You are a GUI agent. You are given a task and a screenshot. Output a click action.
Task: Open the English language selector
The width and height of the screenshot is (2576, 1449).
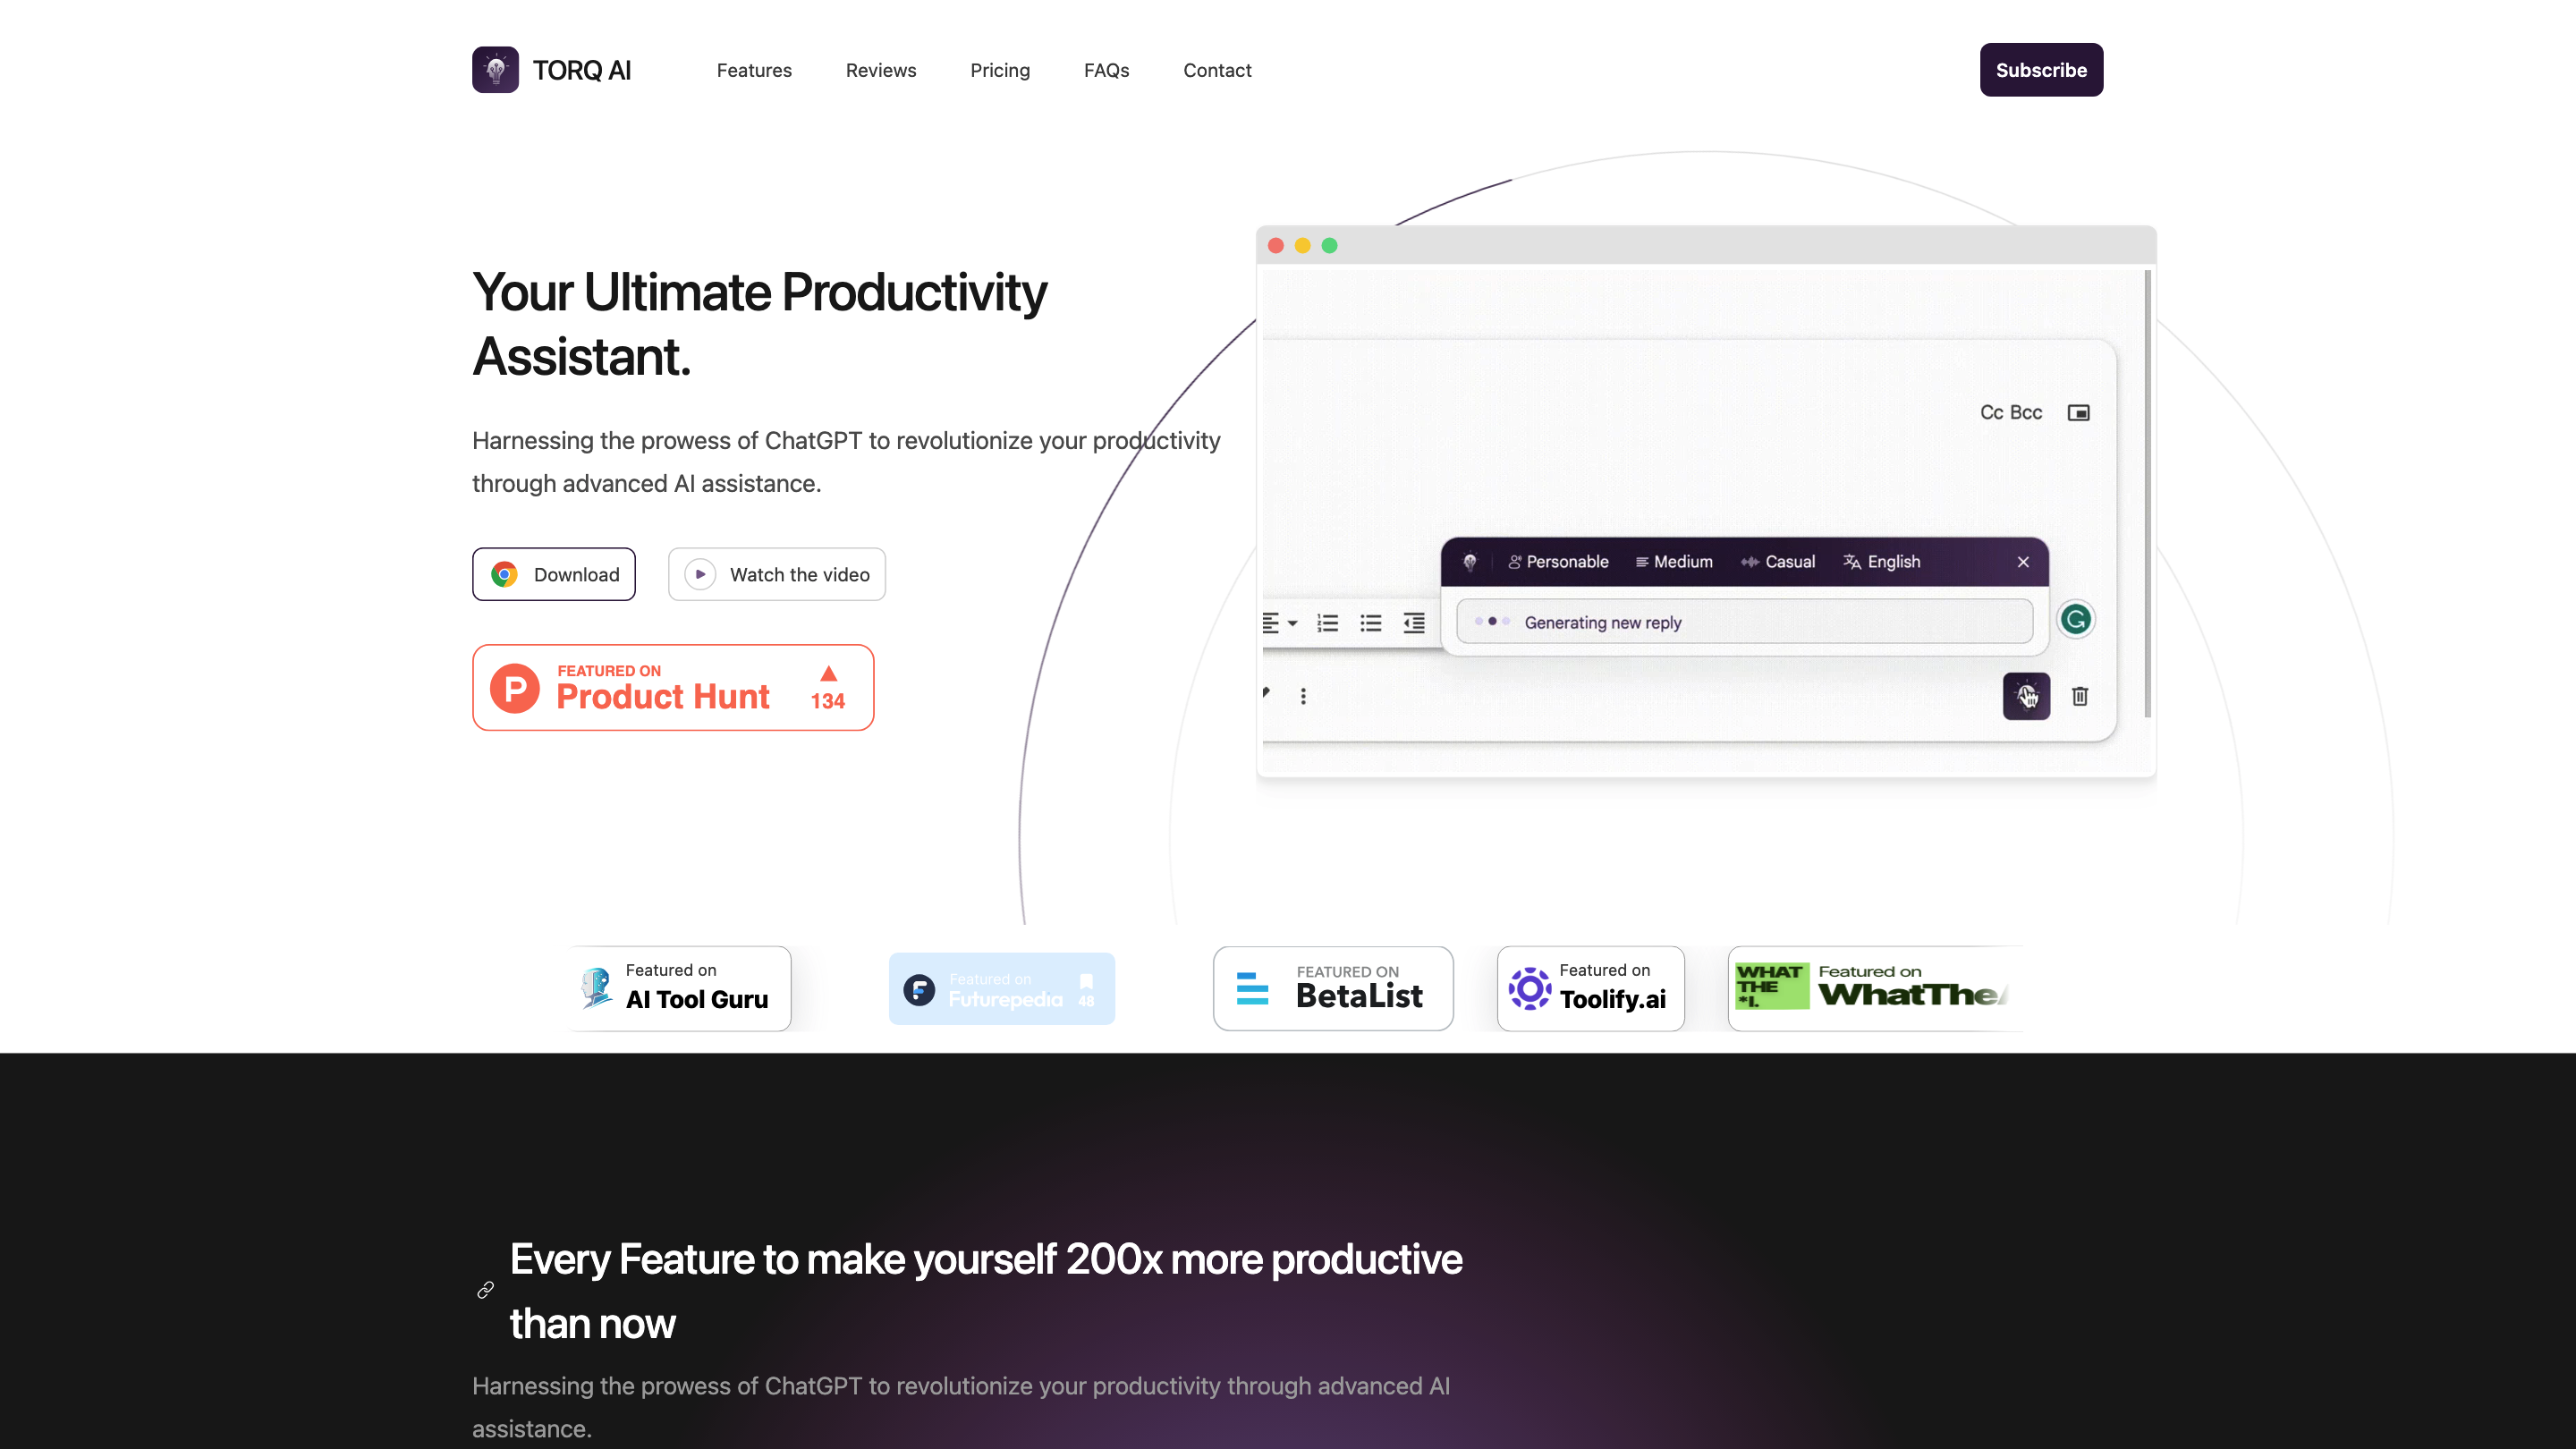click(x=1882, y=562)
